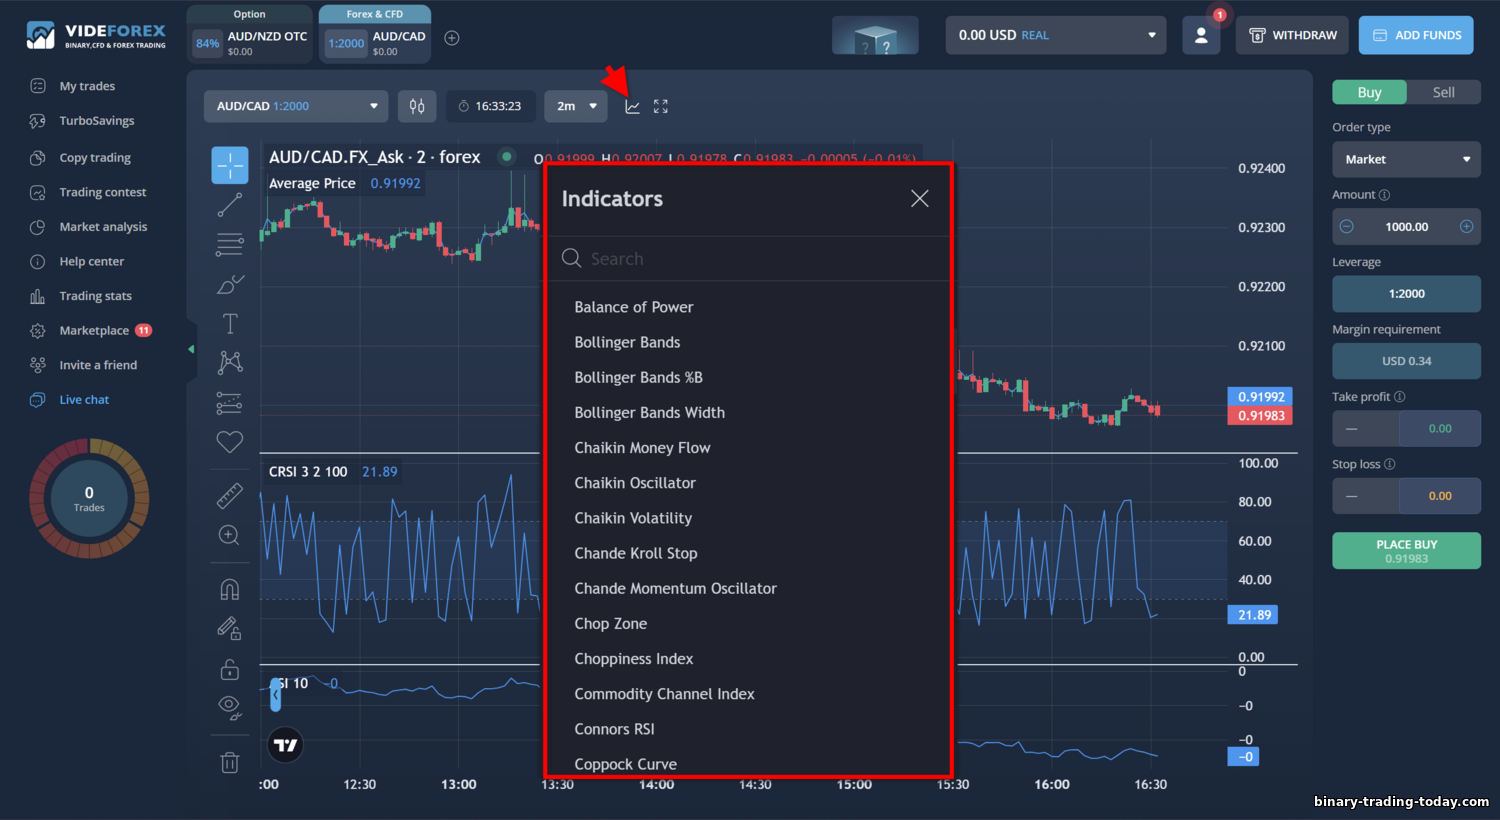Open the indicators chart icon in toolbar
The width and height of the screenshot is (1500, 820).
coord(632,106)
